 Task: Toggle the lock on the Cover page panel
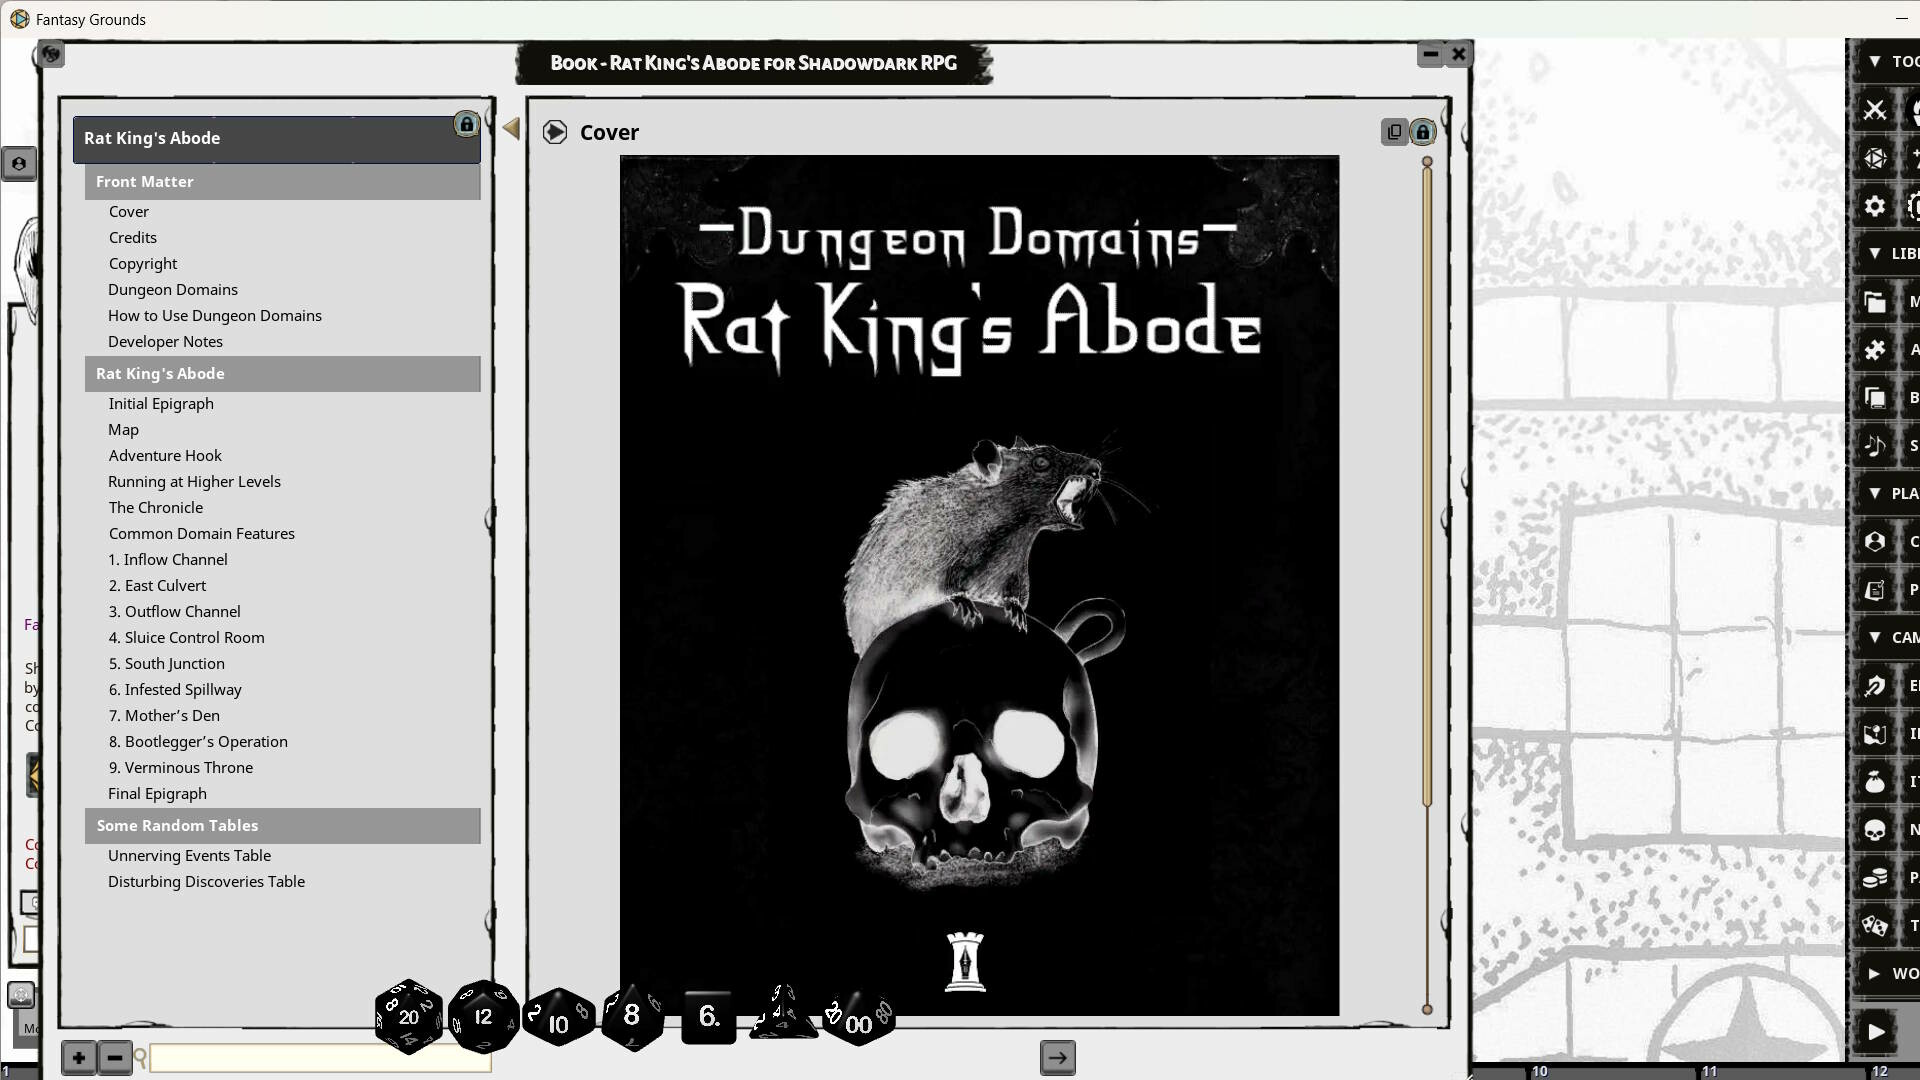tap(1423, 131)
